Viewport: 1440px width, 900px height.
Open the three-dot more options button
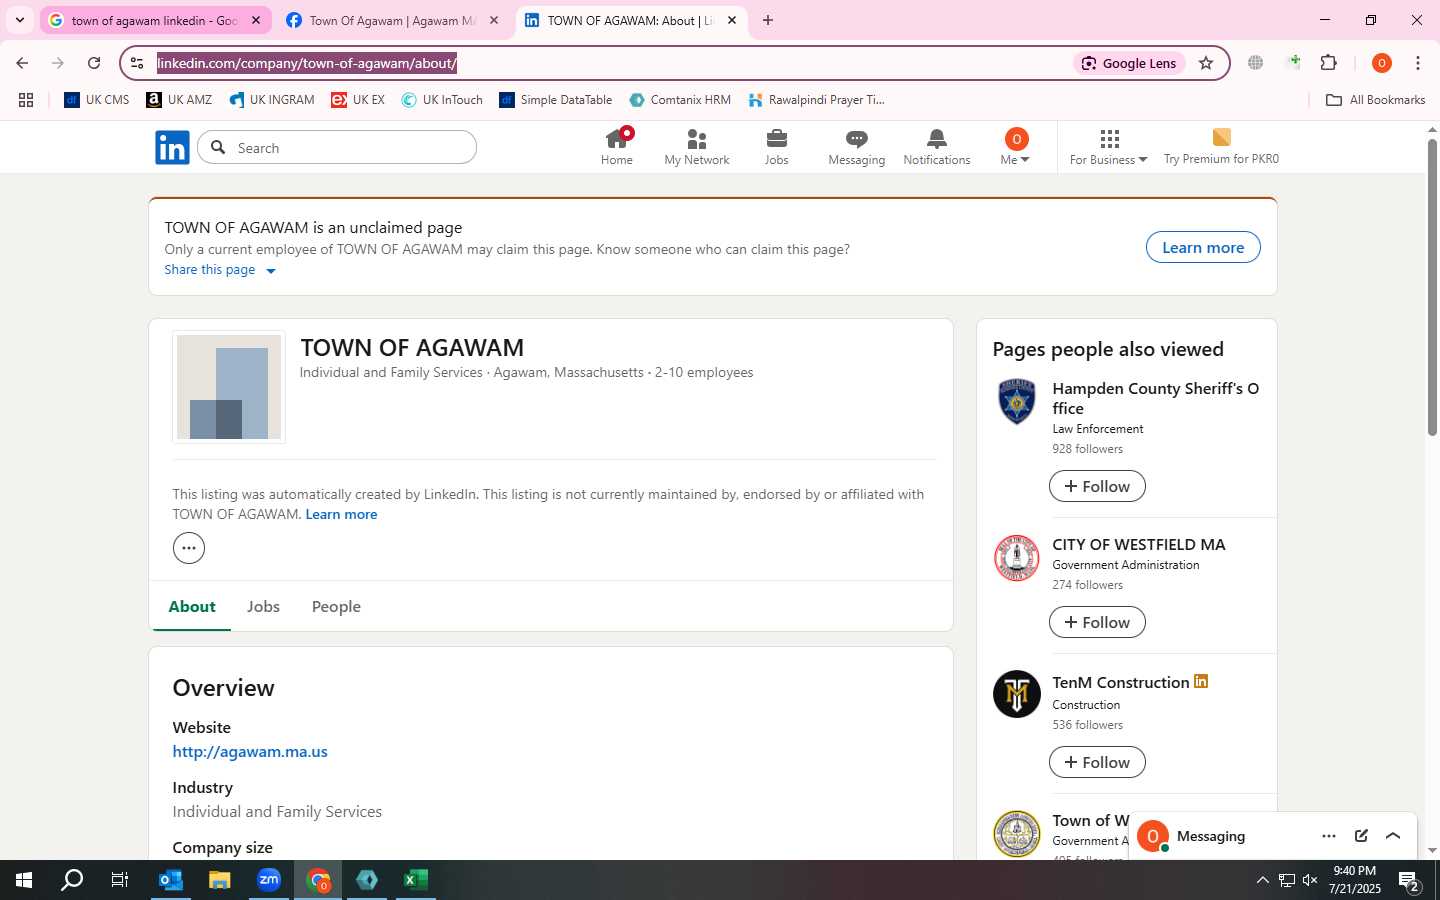click(189, 548)
